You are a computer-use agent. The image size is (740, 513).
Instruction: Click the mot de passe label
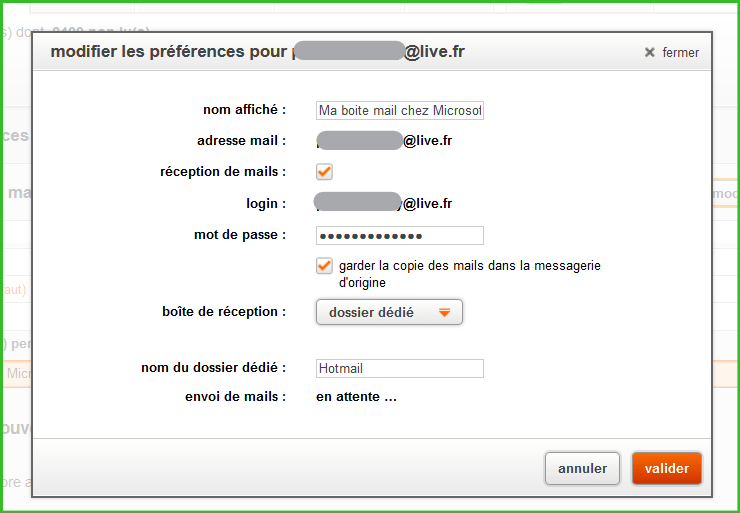240,235
